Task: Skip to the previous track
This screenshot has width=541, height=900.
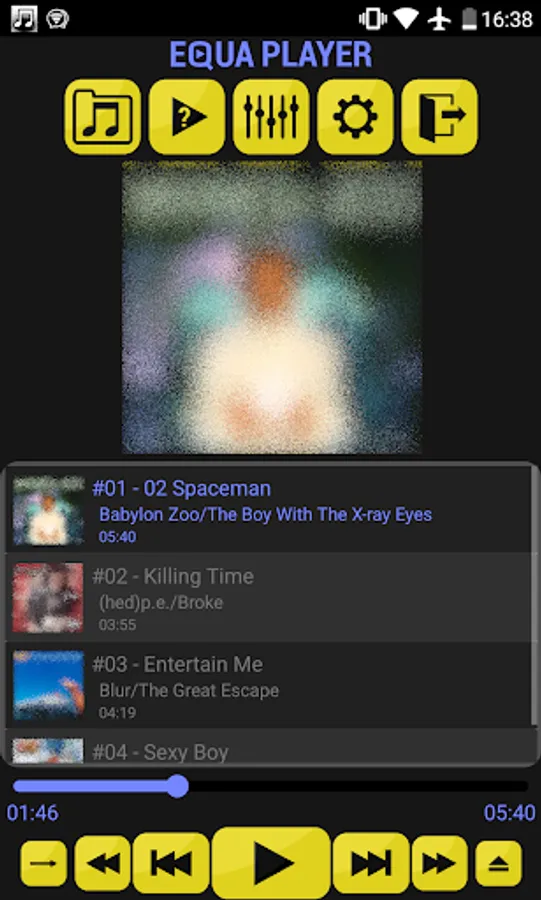Action: coord(171,864)
